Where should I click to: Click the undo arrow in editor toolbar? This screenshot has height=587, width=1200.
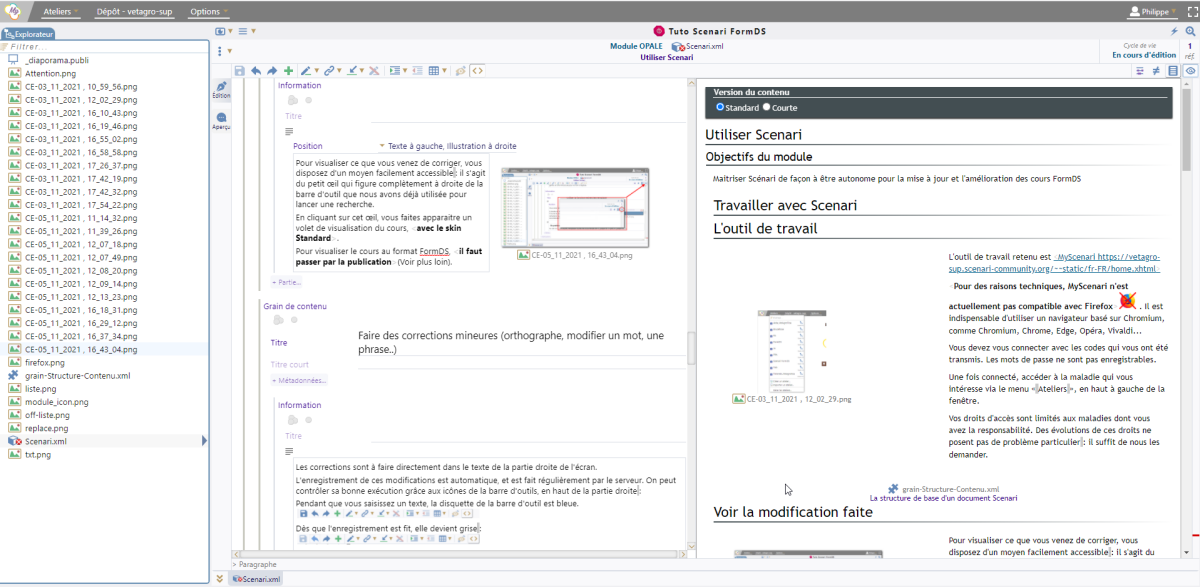click(x=256, y=71)
